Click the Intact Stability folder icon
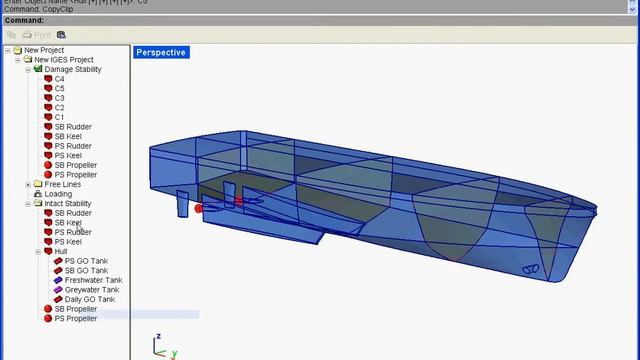Viewport: 640px width, 360px height. pos(38,203)
